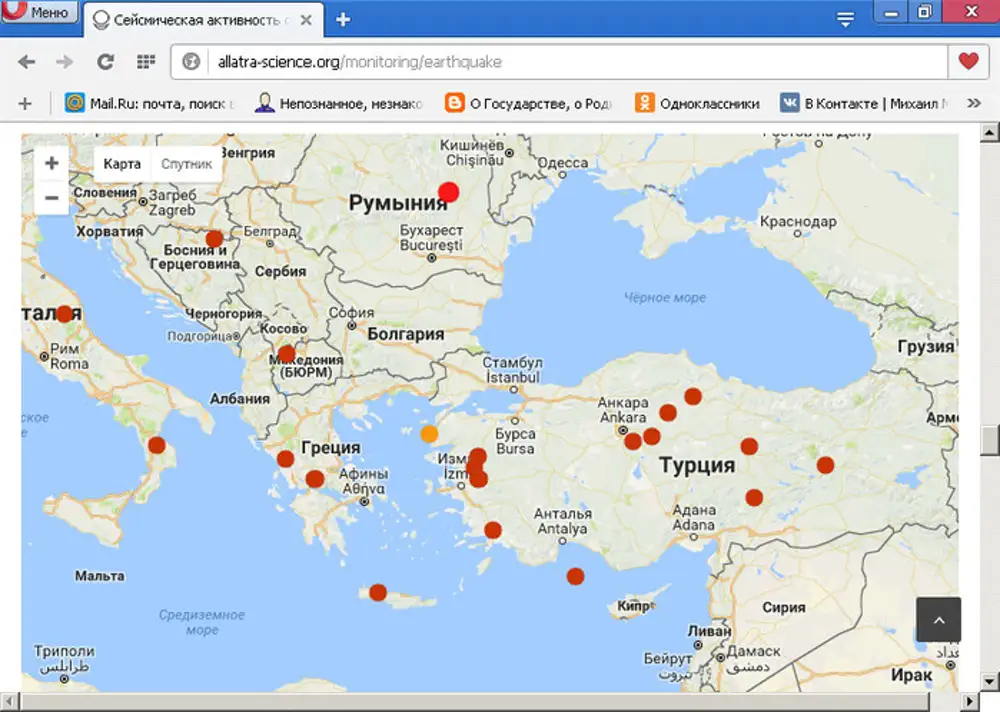
Task: Zoom in on the map
Action: pyautogui.click(x=52, y=163)
